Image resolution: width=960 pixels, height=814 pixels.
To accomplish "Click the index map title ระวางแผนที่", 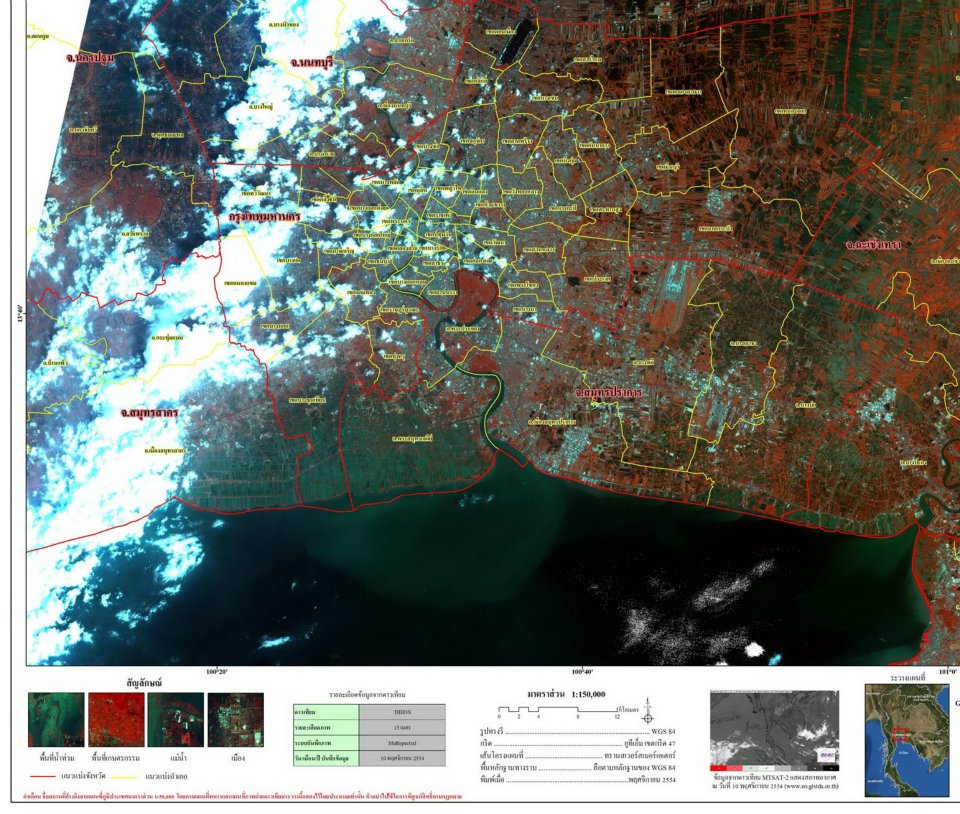I will pyautogui.click(x=907, y=678).
